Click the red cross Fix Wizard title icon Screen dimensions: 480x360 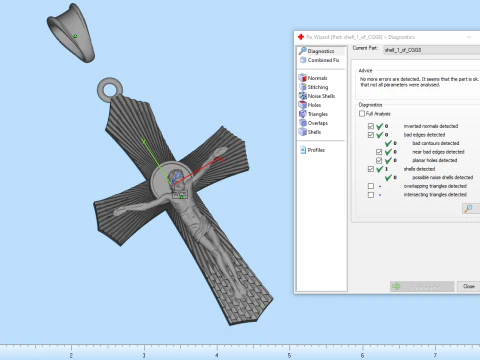(301, 37)
